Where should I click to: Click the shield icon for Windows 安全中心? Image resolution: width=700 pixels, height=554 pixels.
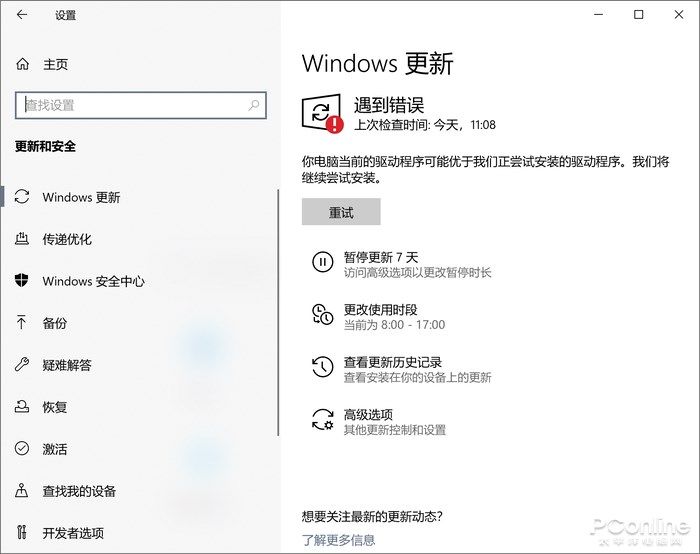click(x=21, y=280)
